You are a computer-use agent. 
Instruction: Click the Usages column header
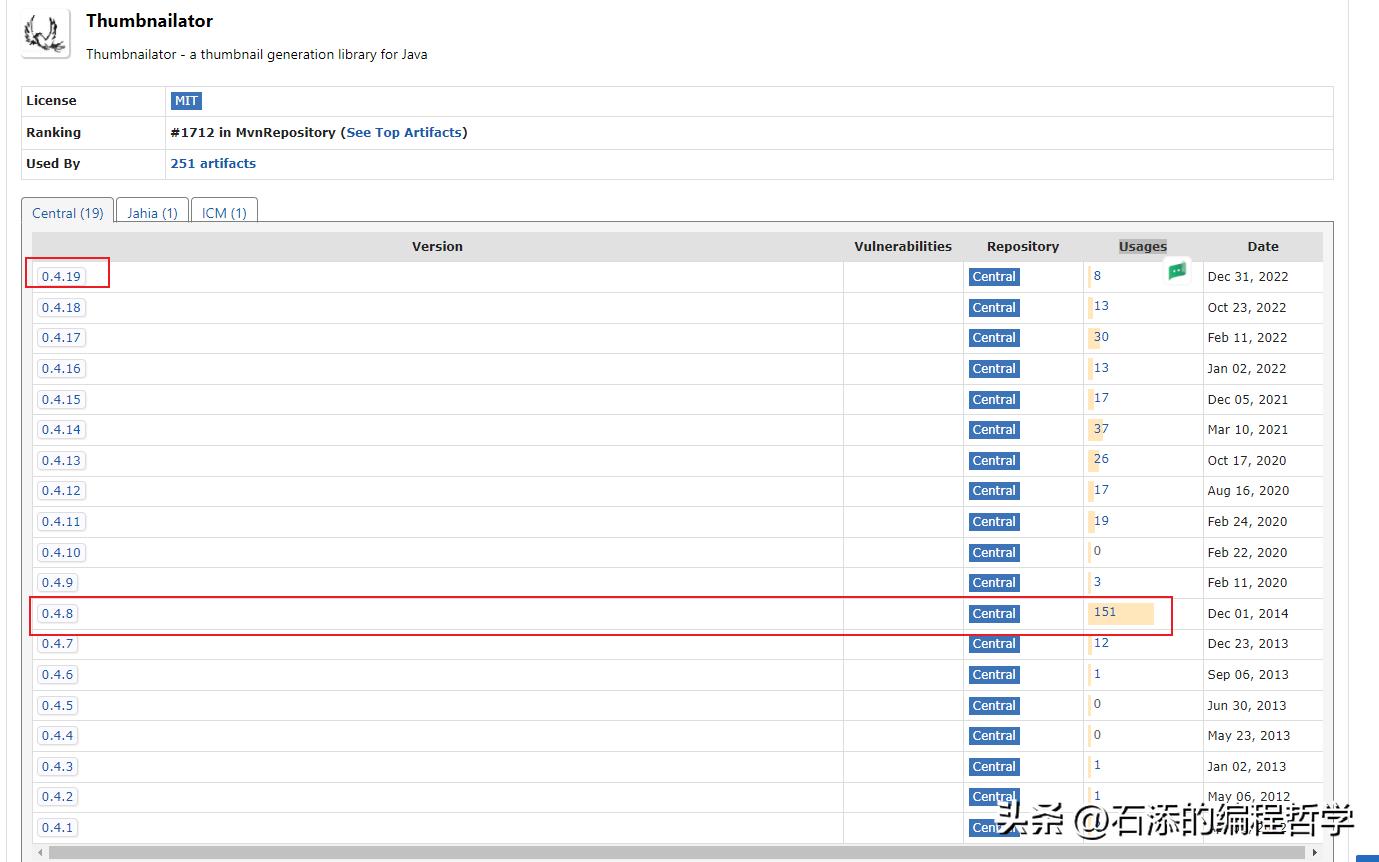pos(1143,247)
